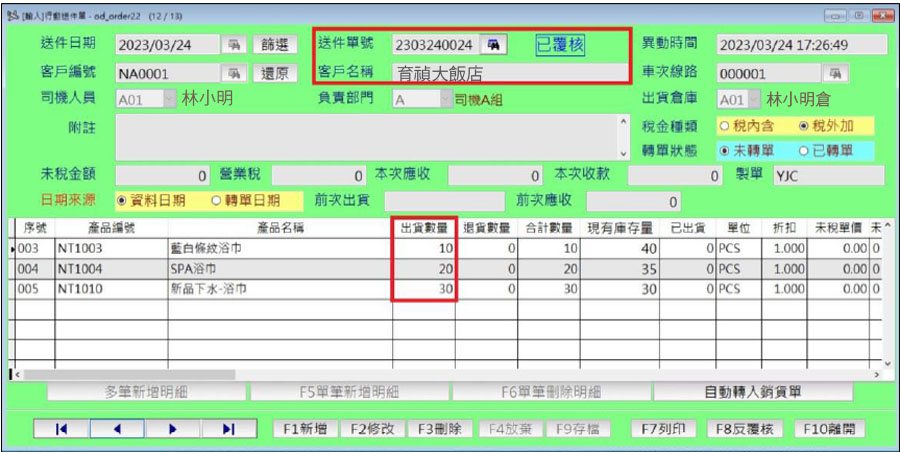
Task: Click the 送件單號 2303240024 field
Action: [x=436, y=45]
